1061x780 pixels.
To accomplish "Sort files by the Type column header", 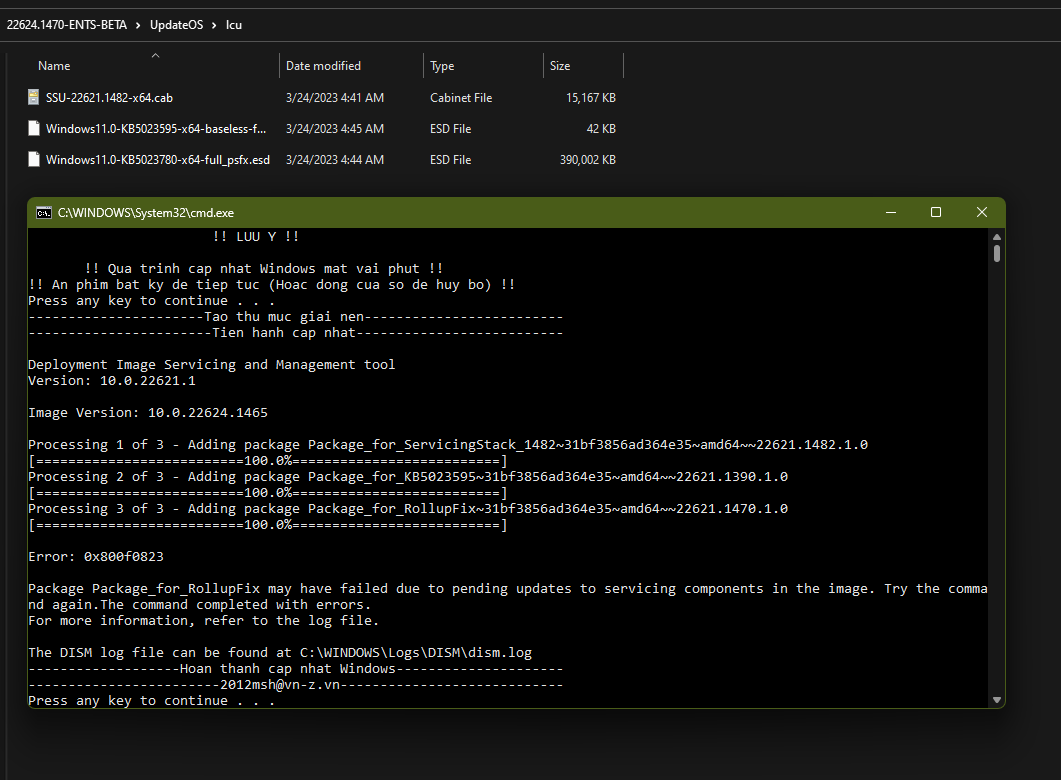I will point(442,66).
